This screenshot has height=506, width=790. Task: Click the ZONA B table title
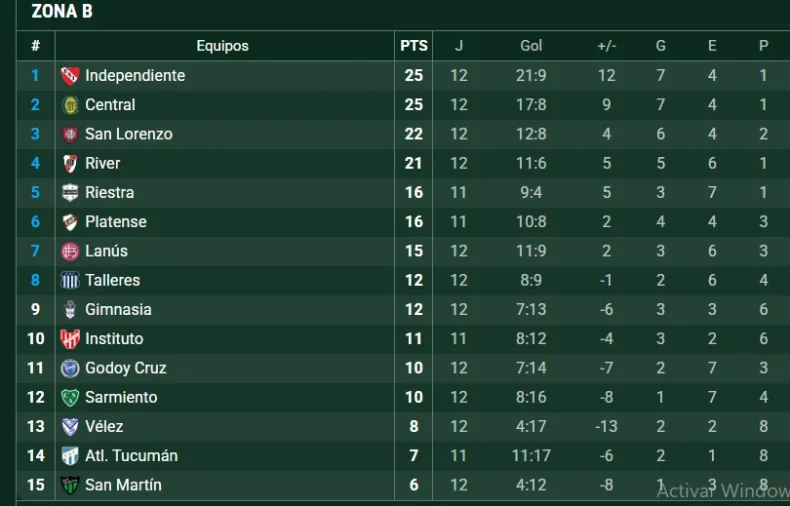point(62,12)
